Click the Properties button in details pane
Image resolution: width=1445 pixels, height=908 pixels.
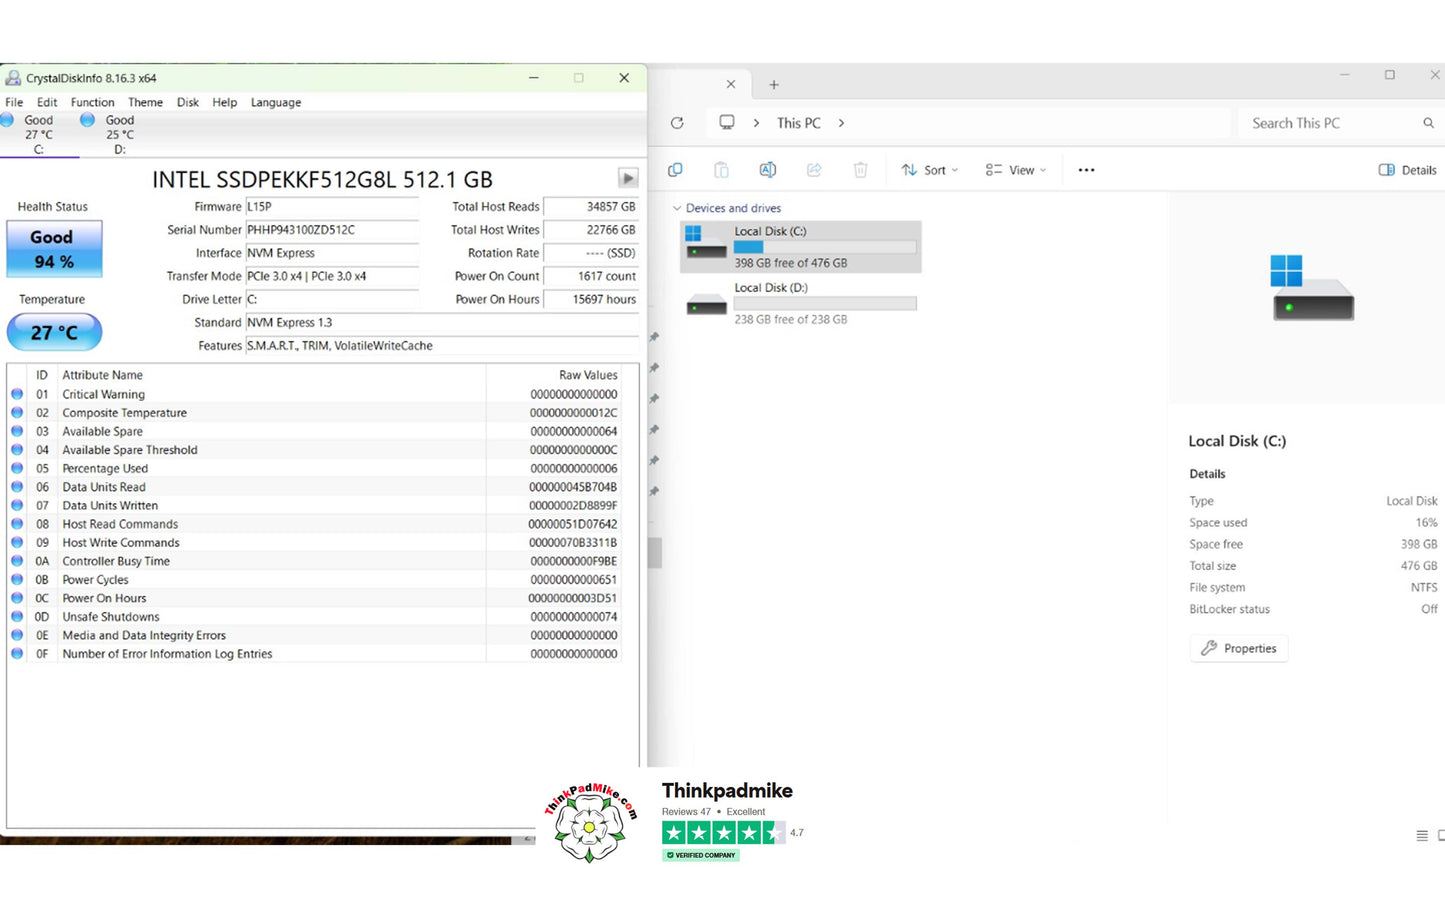tap(1239, 648)
